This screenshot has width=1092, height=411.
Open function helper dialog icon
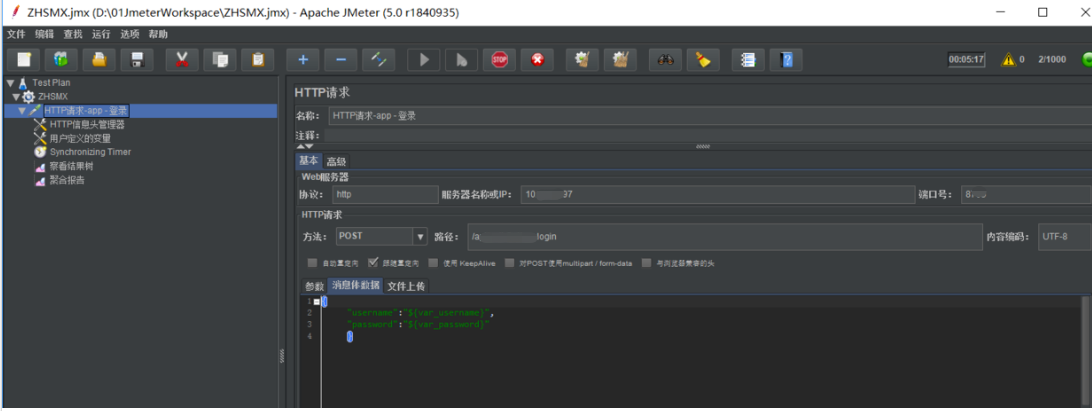[x=748, y=60]
